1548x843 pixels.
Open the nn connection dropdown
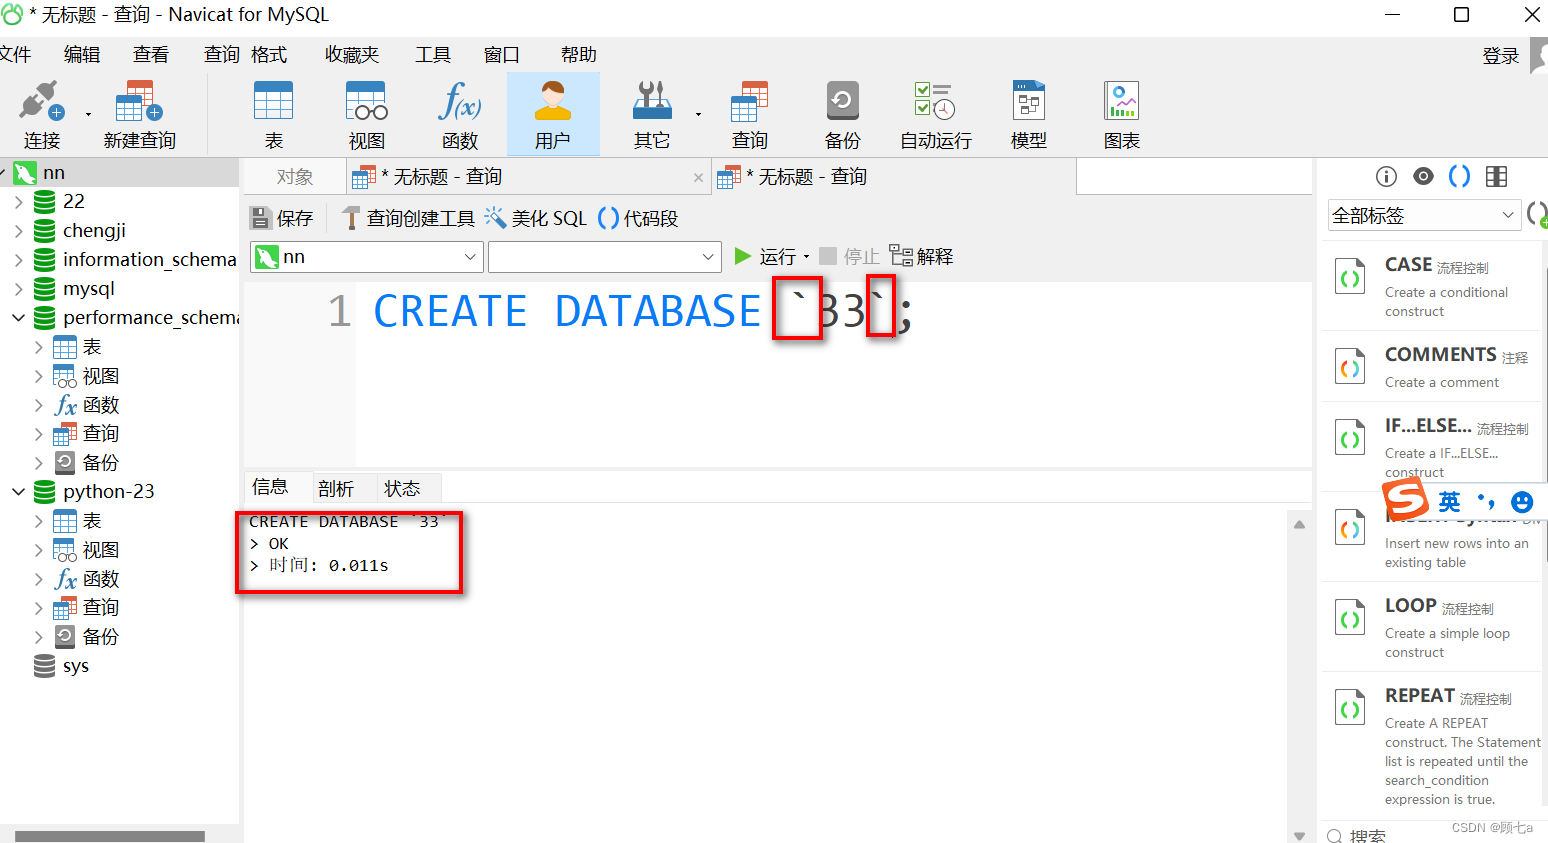[x=367, y=257]
